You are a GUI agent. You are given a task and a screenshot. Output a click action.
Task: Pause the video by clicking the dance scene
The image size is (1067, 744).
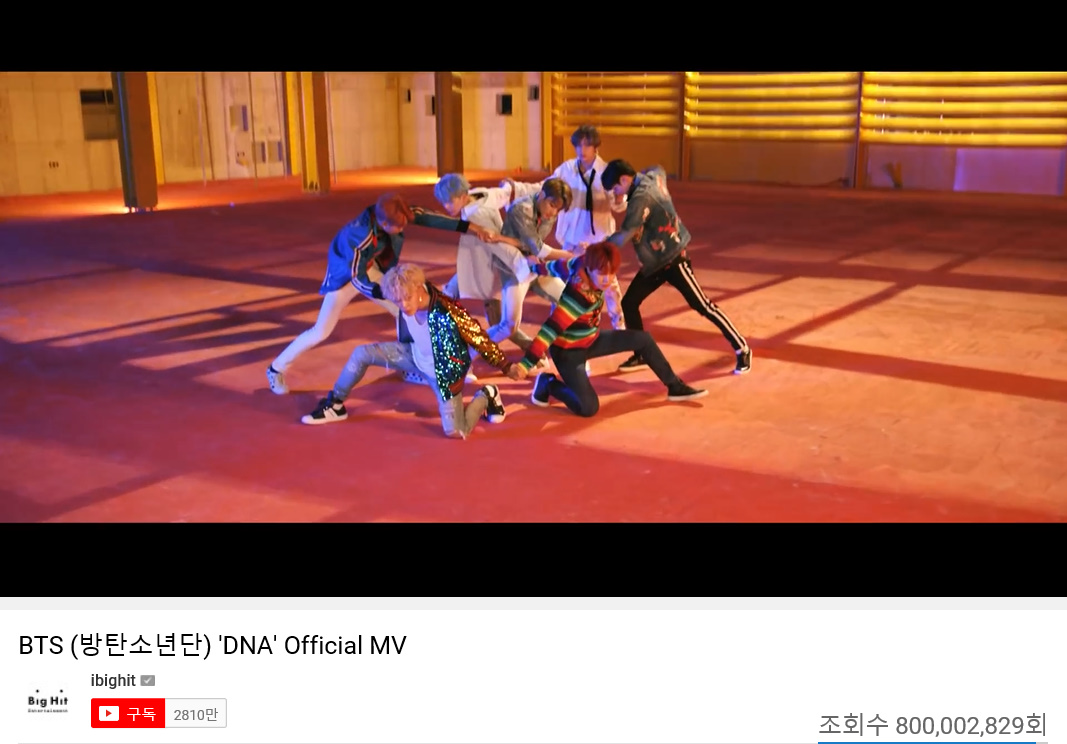coord(534,297)
